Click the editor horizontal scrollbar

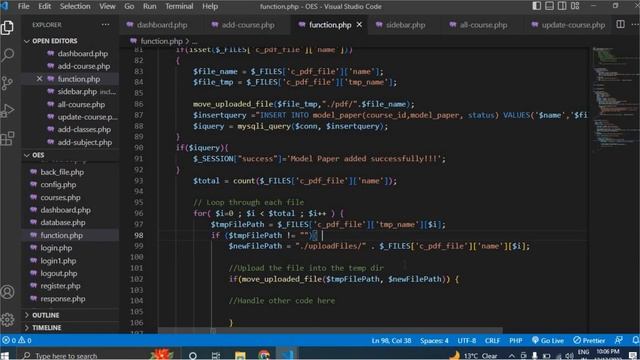click(330, 330)
